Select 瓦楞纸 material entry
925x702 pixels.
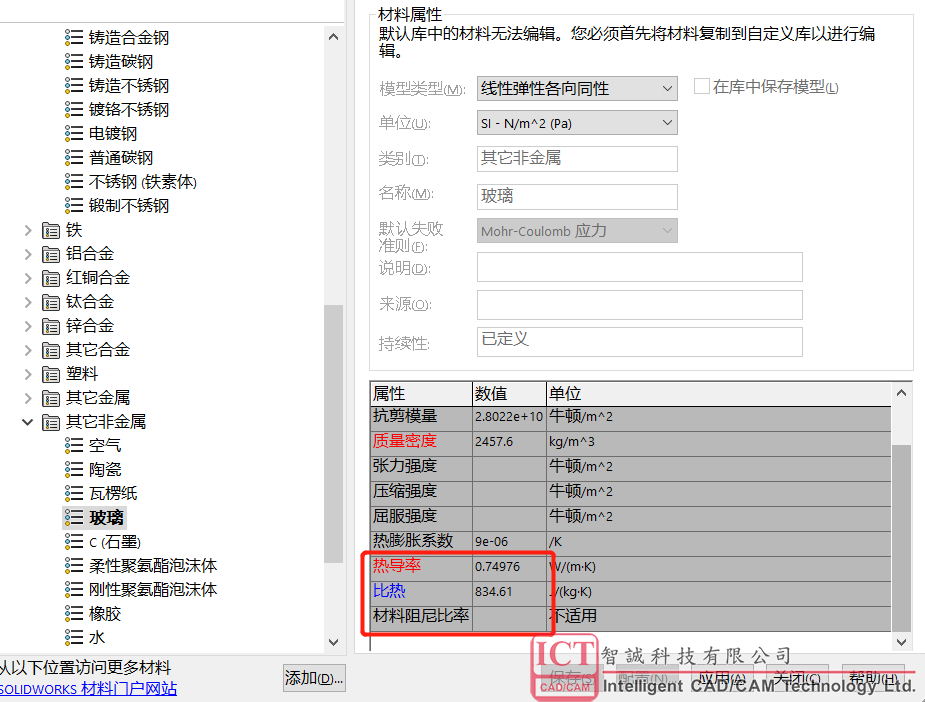point(113,494)
